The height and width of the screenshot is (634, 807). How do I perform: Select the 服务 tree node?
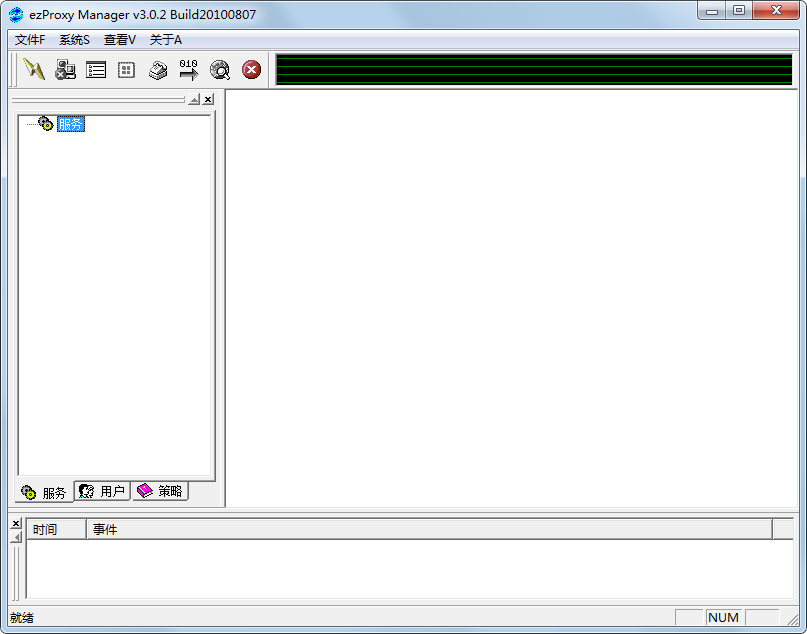71,124
